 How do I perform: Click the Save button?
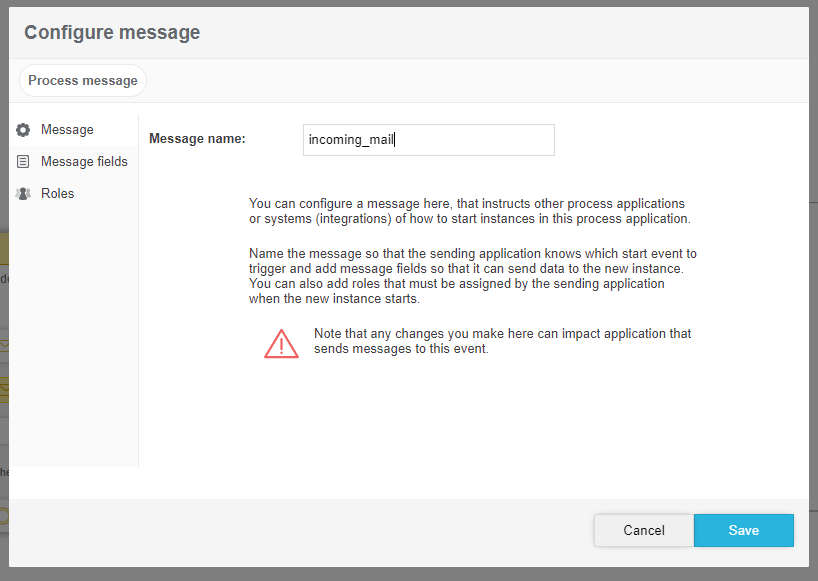743,530
